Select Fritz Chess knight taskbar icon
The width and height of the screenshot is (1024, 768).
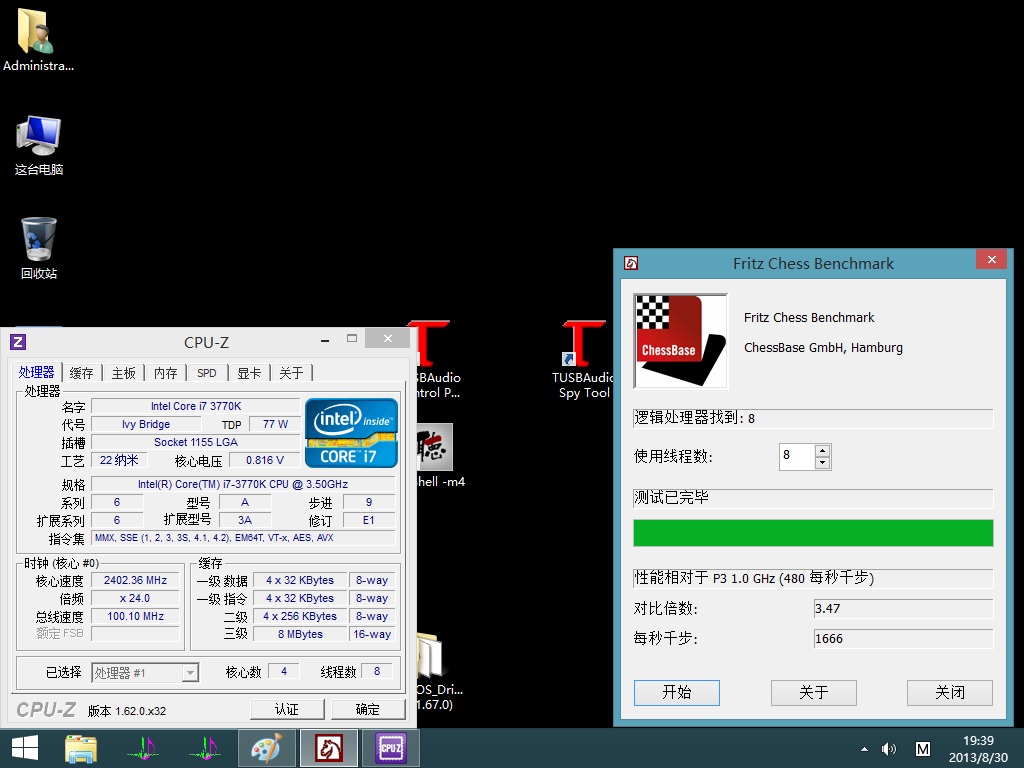pos(328,748)
